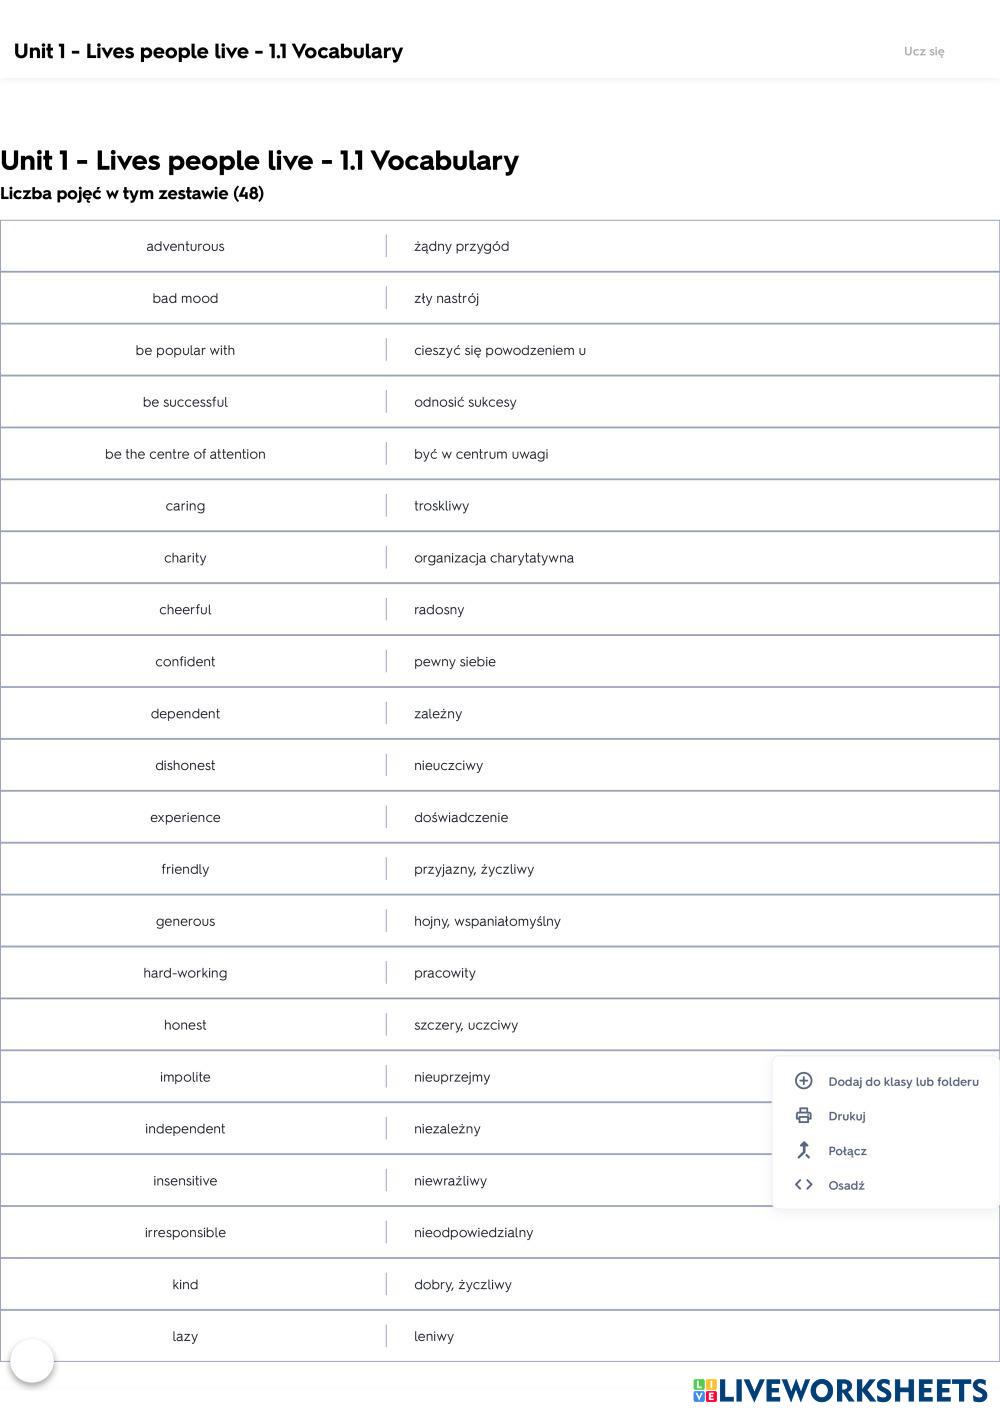Click the plus icon for adding to class
This screenshot has width=1000, height=1415.
pos(803,1081)
